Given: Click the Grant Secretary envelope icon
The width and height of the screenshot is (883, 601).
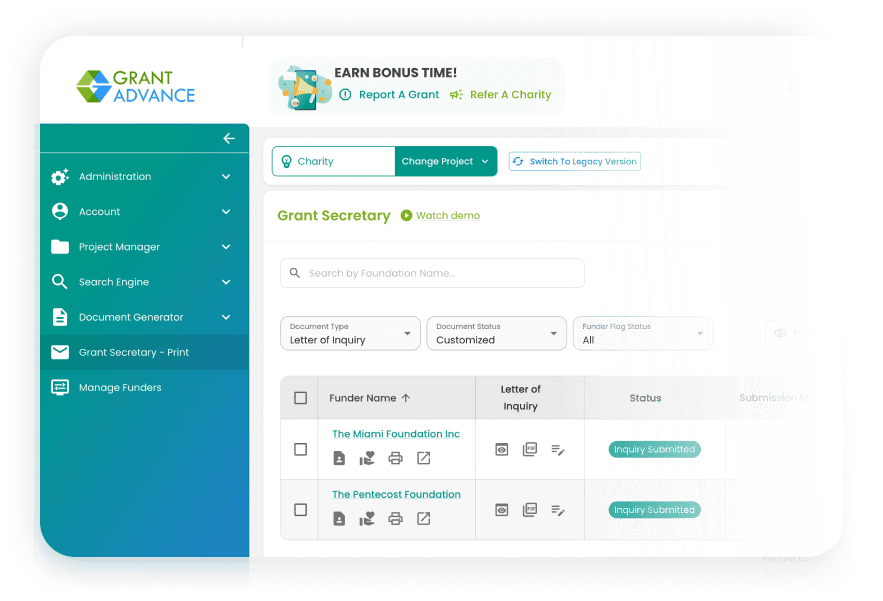Looking at the screenshot, I should tap(60, 352).
